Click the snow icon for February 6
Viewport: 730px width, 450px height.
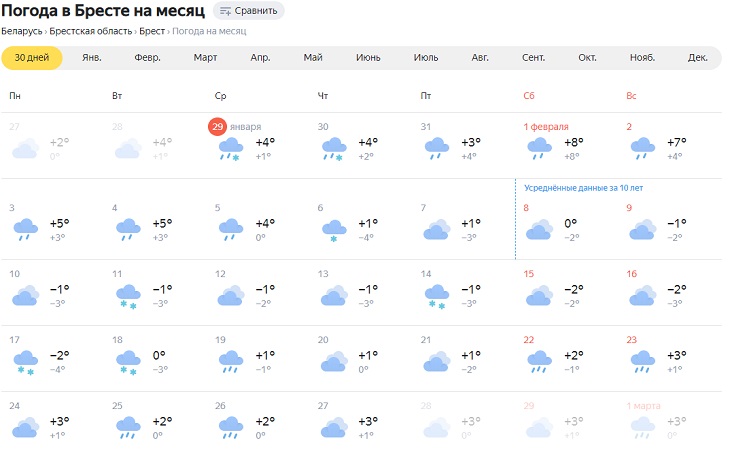coord(334,231)
